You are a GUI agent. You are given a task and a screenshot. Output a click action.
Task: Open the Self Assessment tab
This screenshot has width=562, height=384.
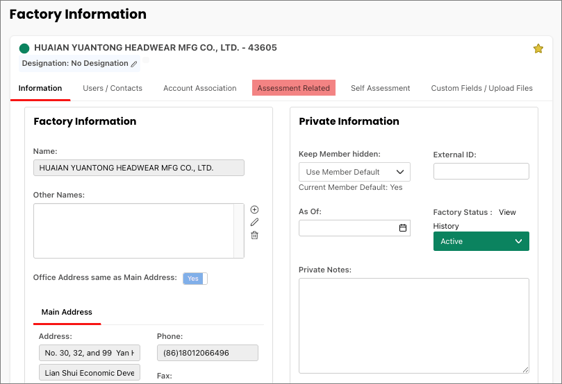380,88
